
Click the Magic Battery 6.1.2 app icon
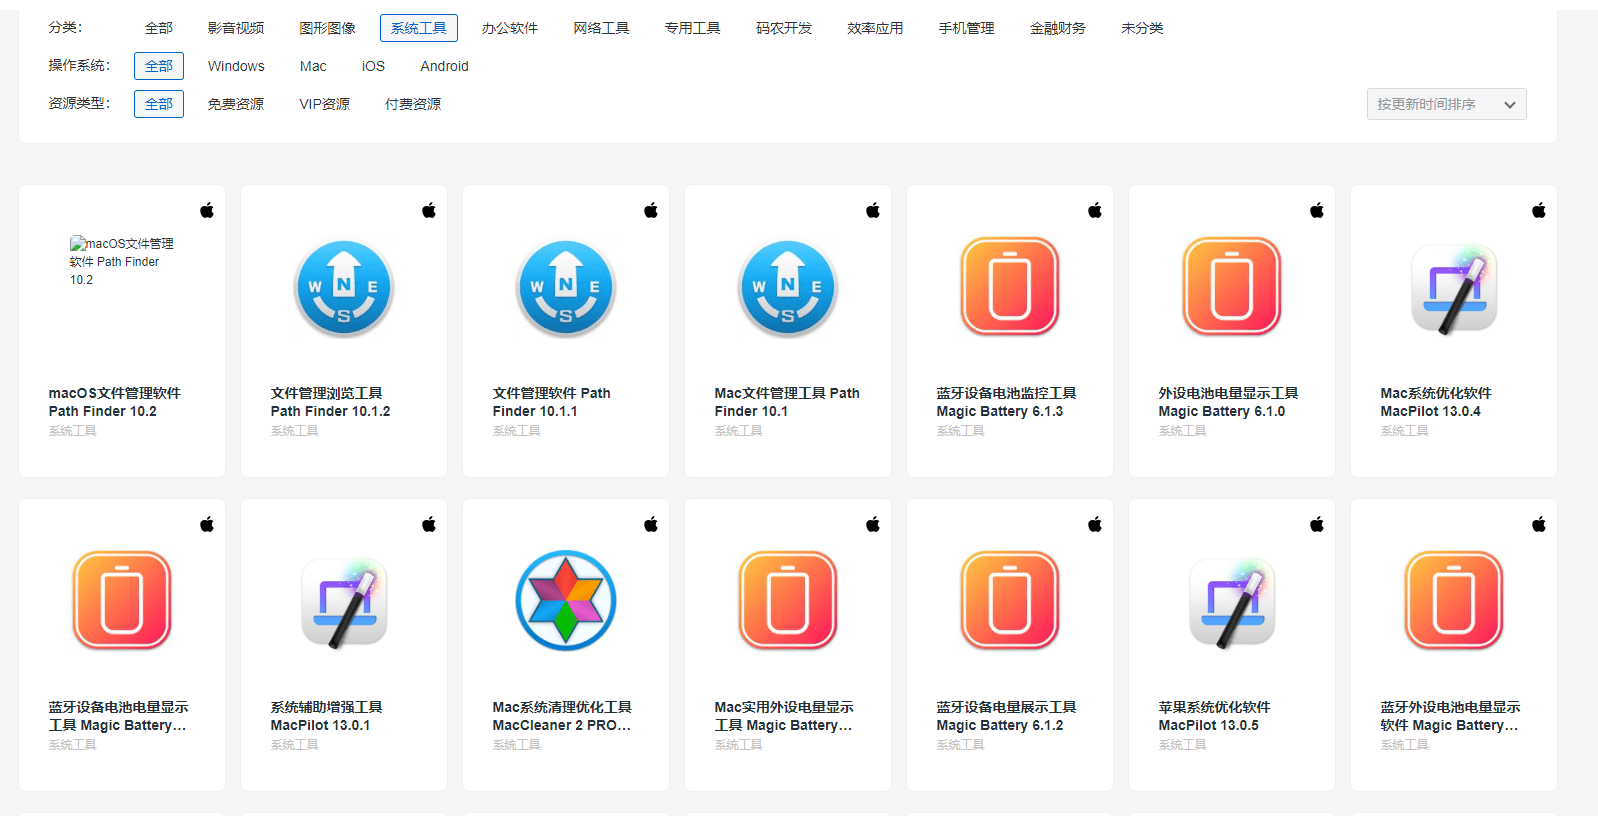pos(1009,601)
